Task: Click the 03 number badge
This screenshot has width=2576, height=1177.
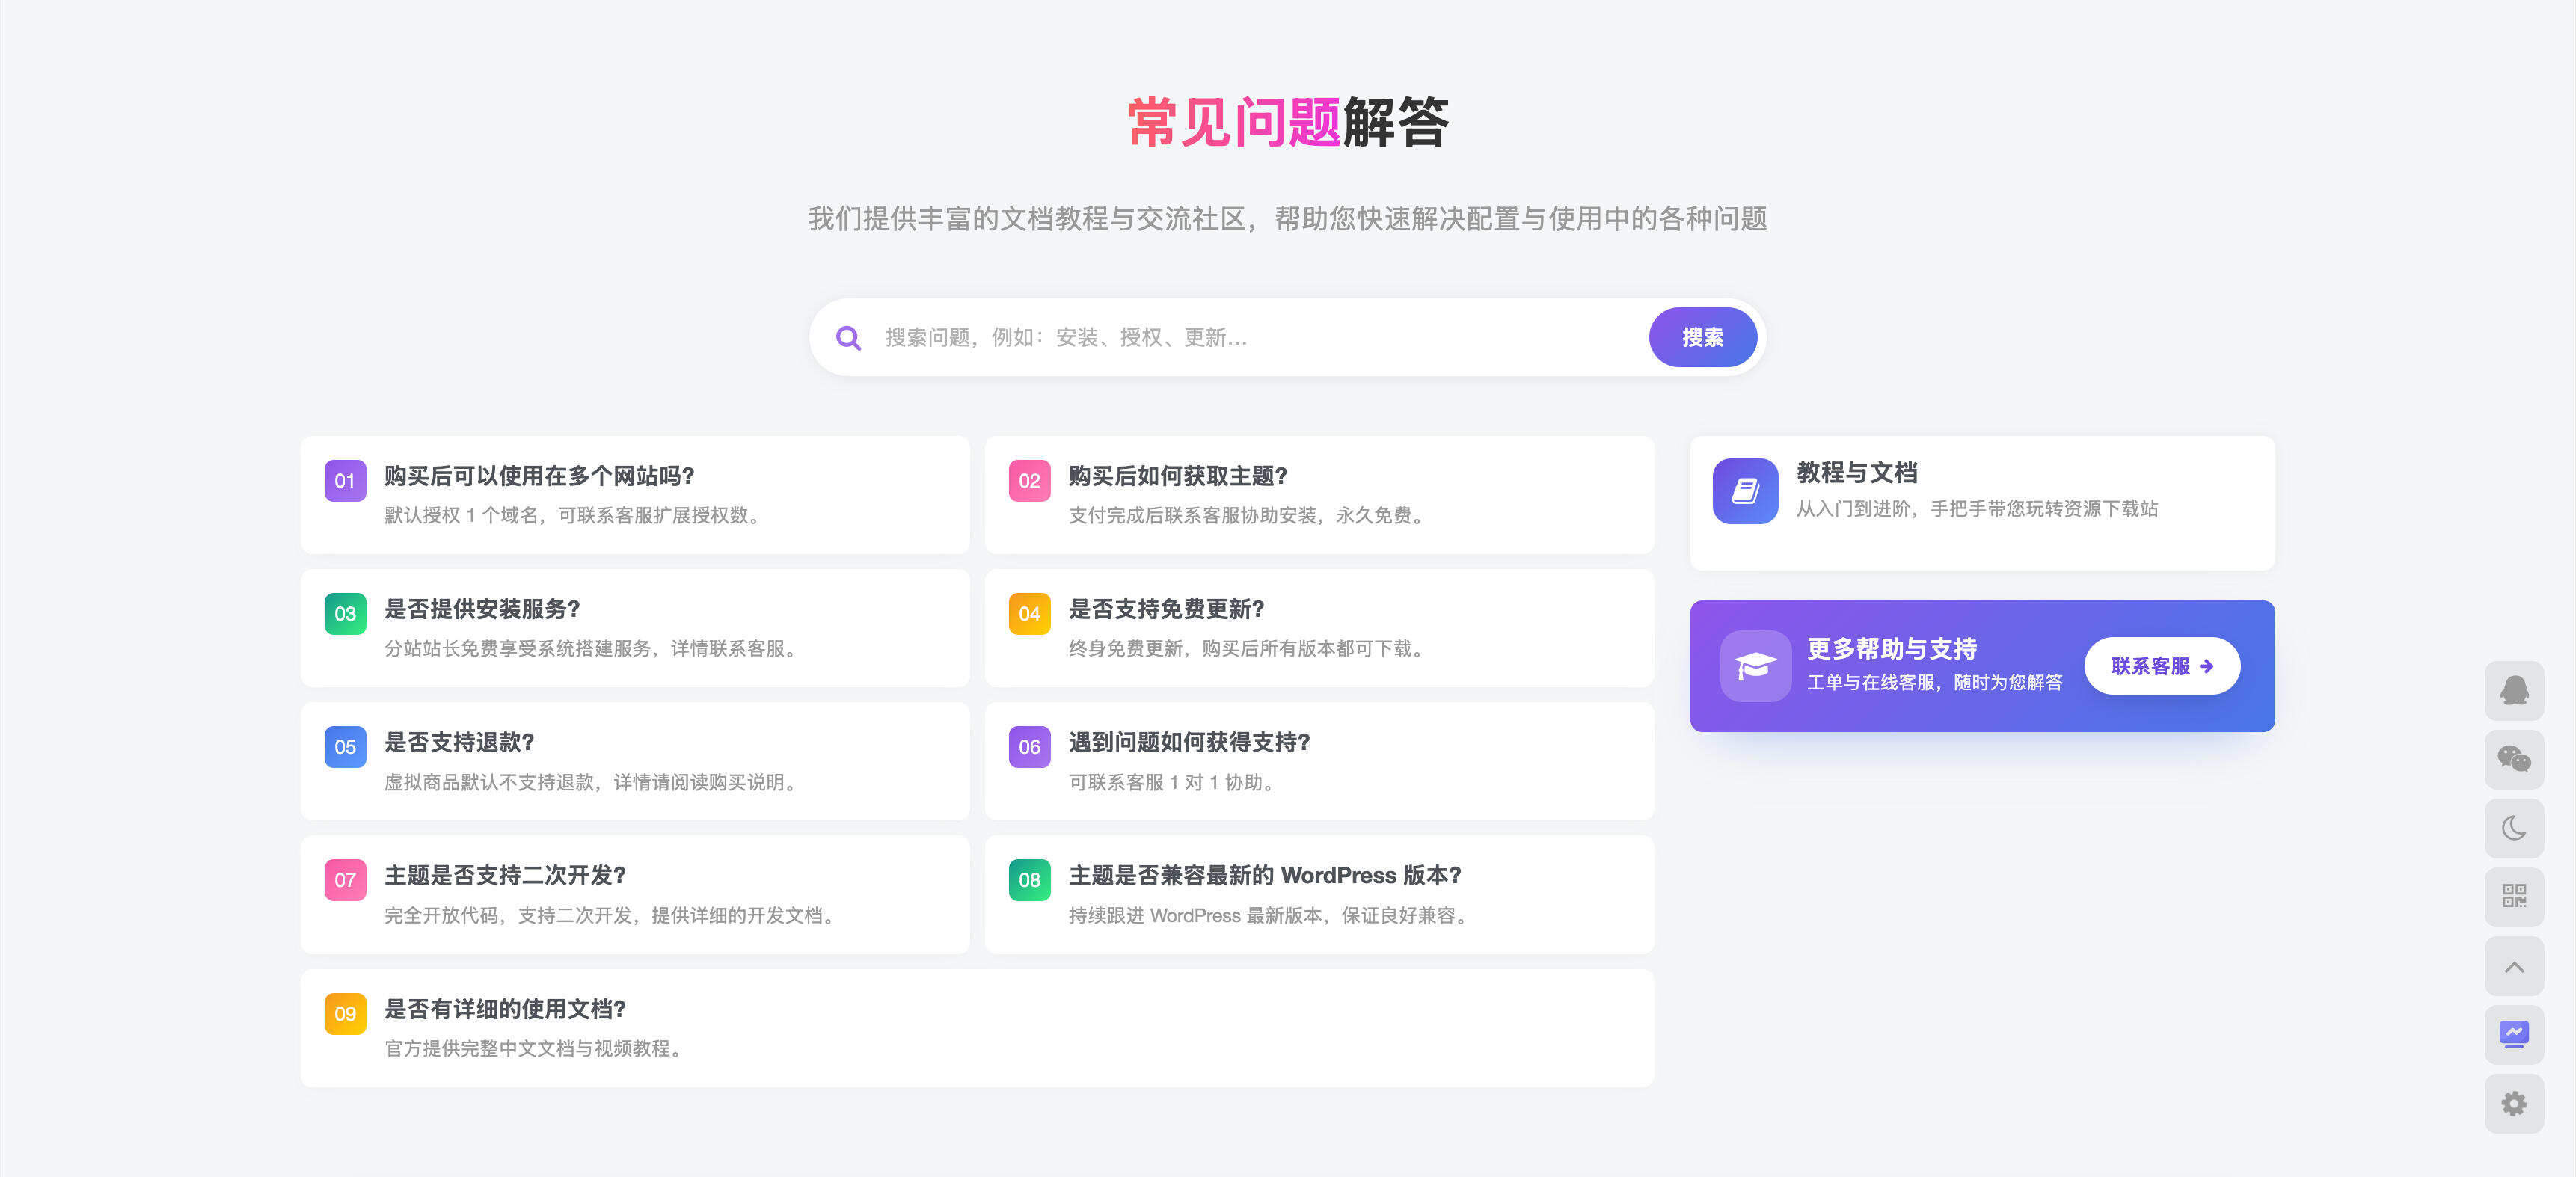Action: [x=345, y=614]
